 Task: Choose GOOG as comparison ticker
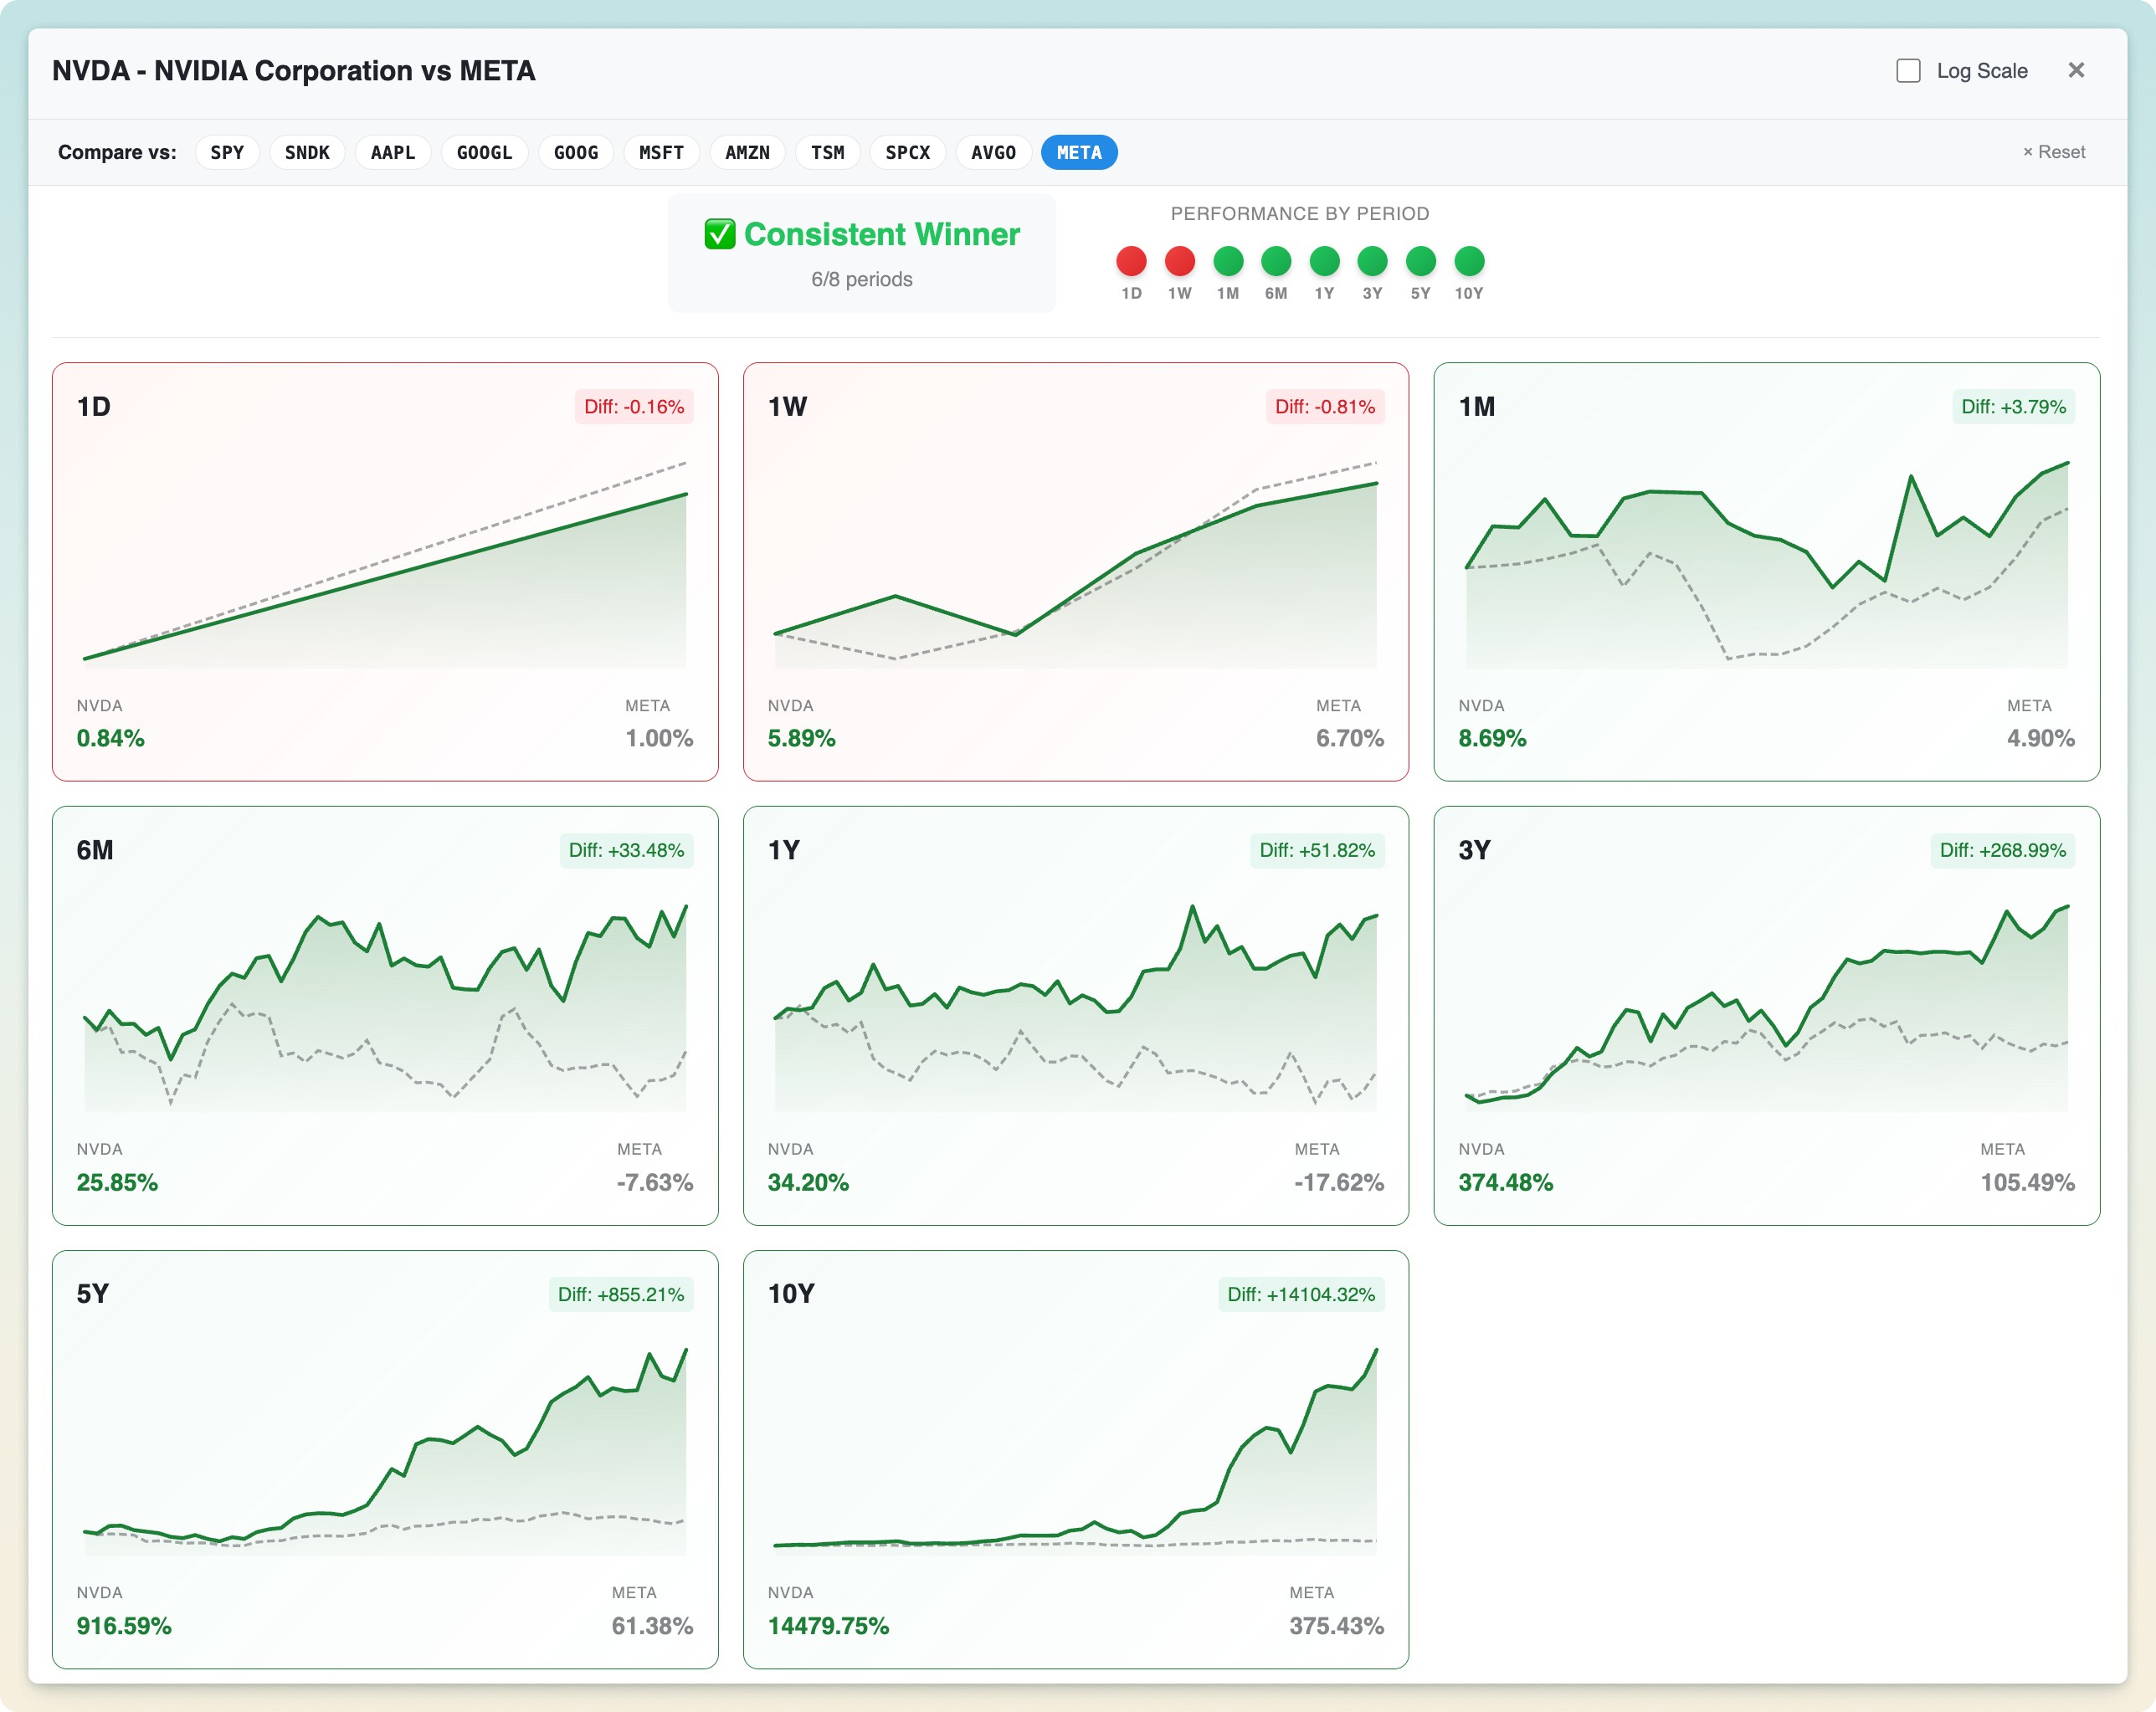click(576, 153)
